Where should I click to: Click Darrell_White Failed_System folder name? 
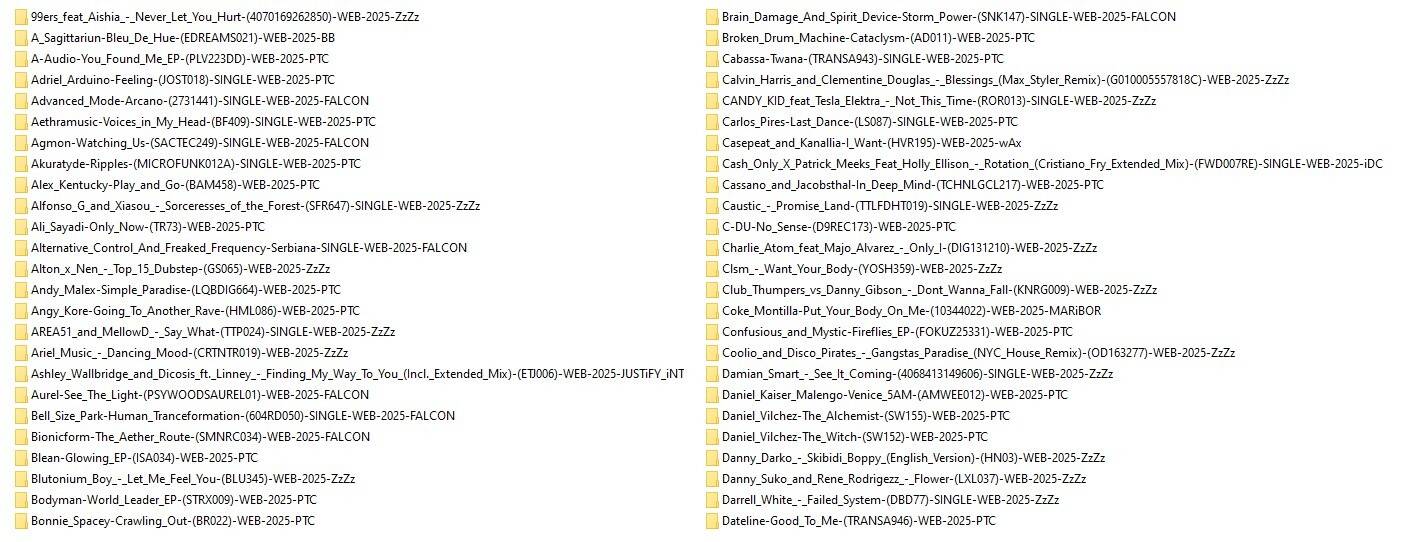pyautogui.click(x=890, y=500)
